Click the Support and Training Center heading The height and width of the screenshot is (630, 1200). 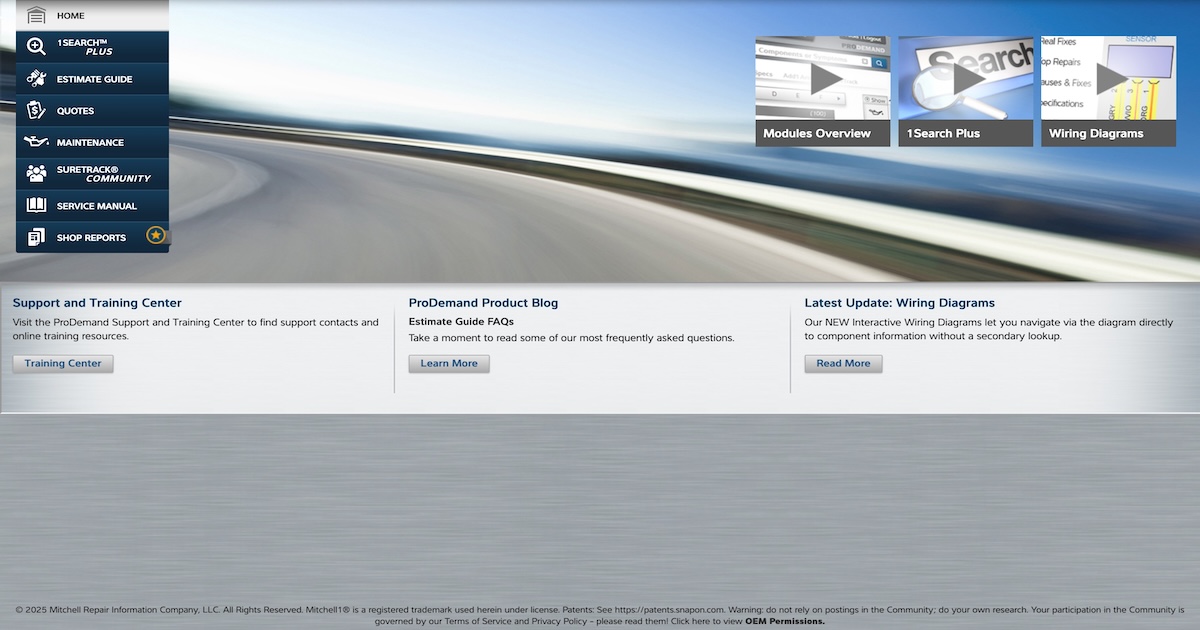tap(97, 303)
